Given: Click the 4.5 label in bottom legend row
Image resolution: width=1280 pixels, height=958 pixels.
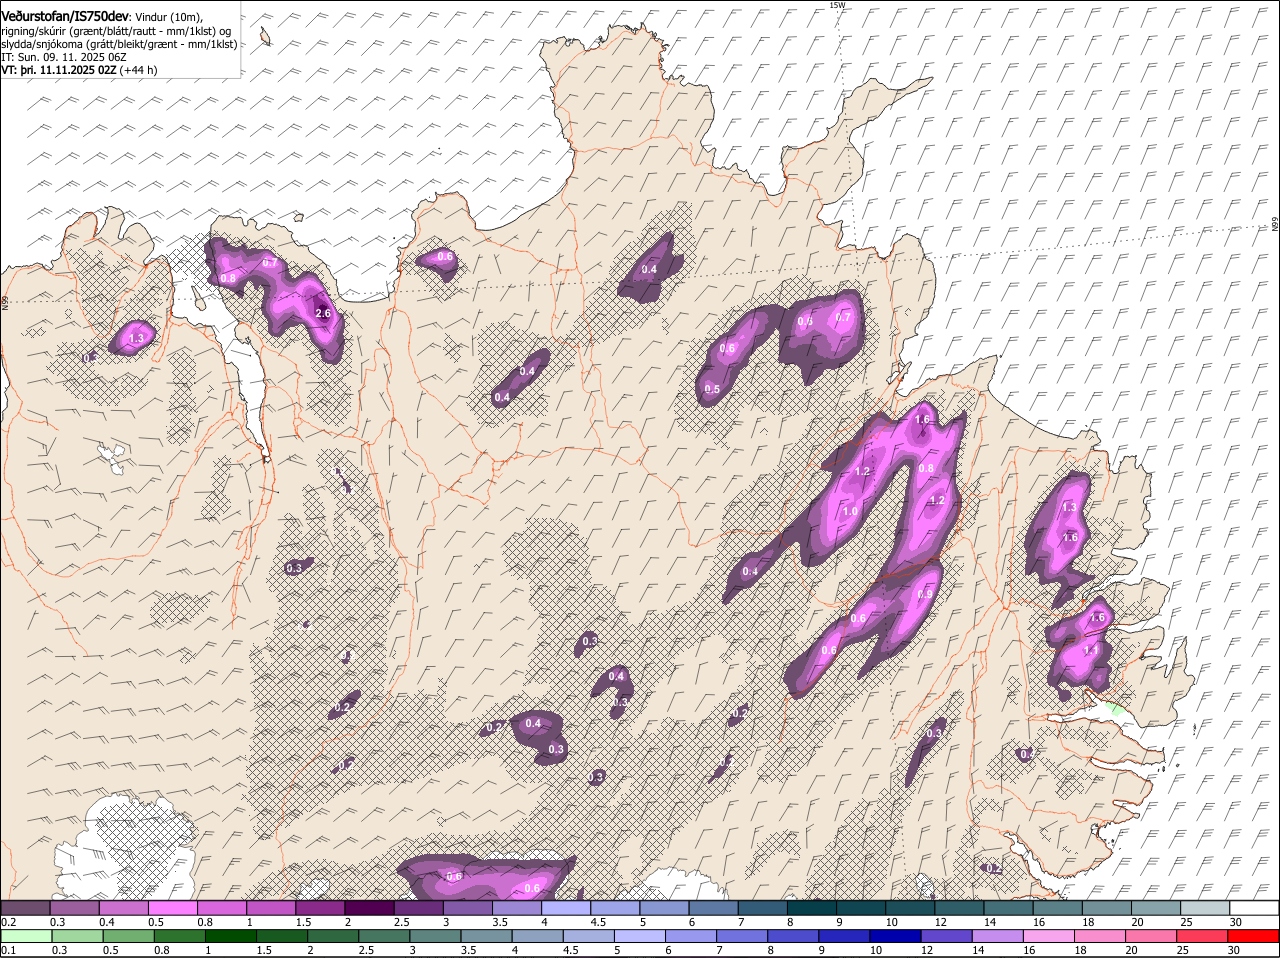Looking at the screenshot, I should pos(571,950).
